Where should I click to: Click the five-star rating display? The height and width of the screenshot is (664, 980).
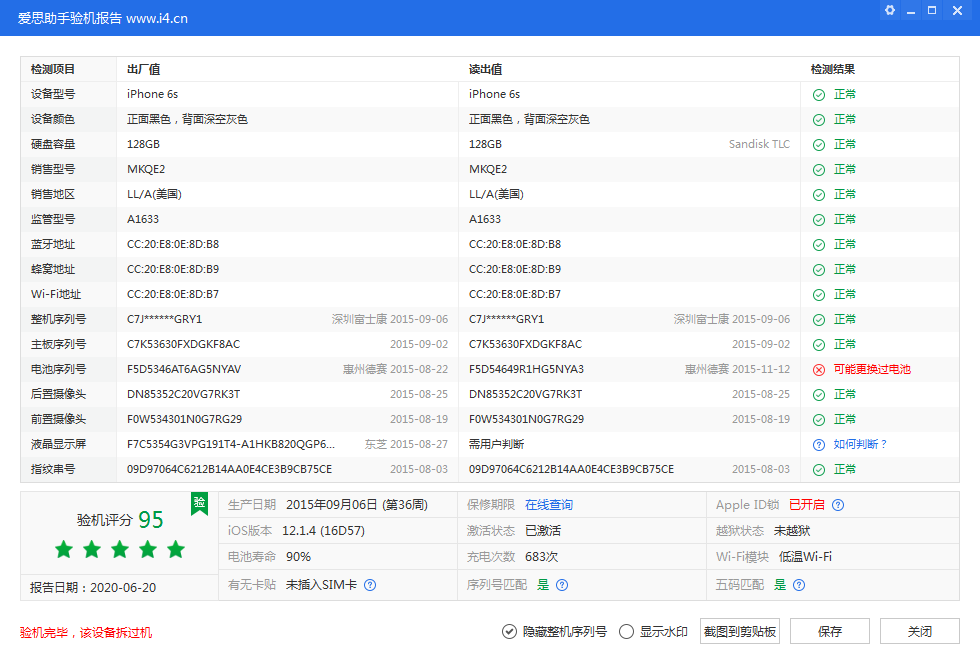120,549
